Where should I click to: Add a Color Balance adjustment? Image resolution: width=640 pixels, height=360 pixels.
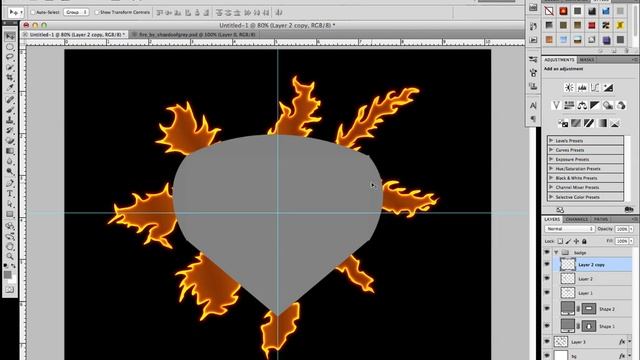coord(582,105)
